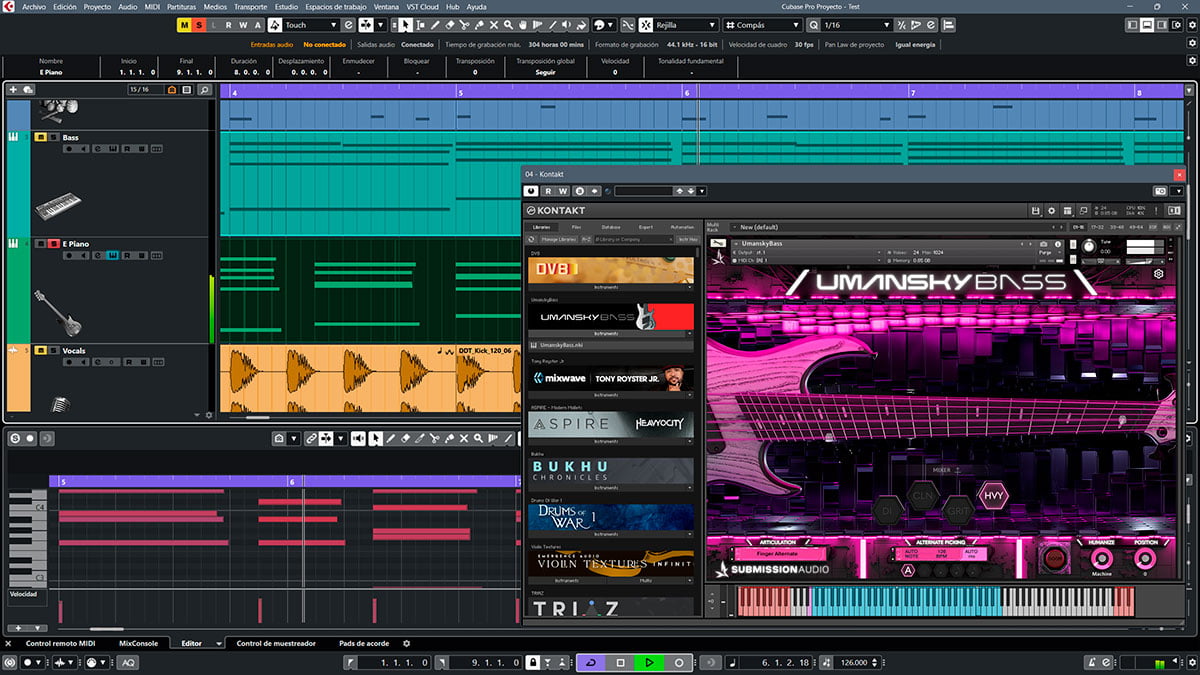Select the HVY hexagon tone button
Viewport: 1200px width, 675px height.
pyautogui.click(x=994, y=495)
